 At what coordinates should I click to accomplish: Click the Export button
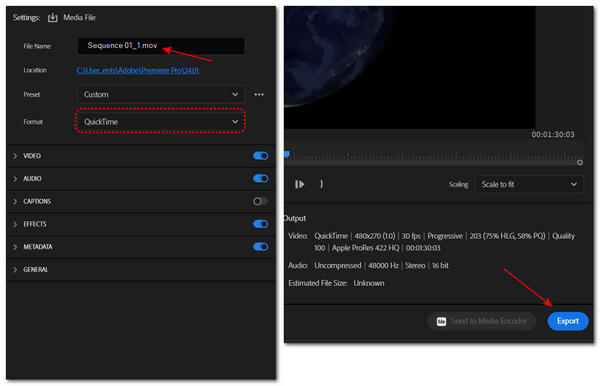pos(568,321)
